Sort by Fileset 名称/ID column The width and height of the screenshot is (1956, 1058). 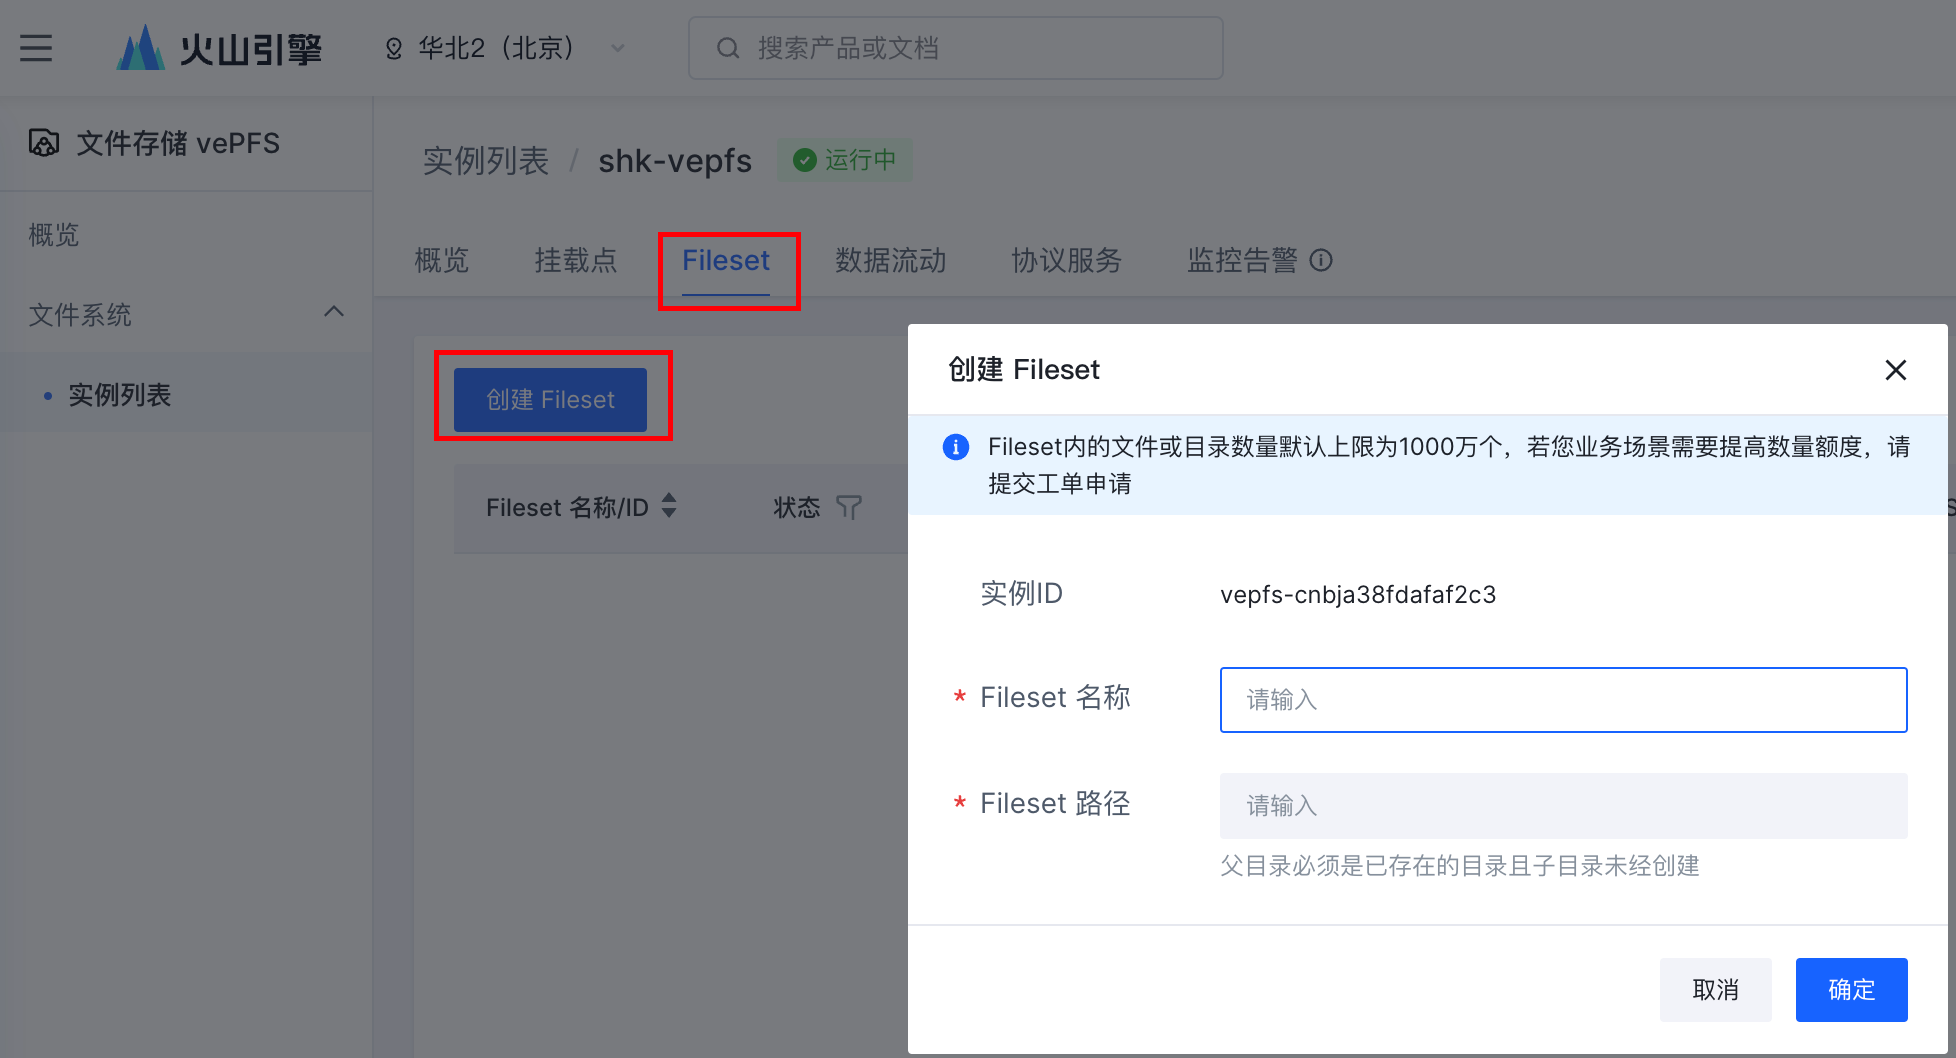point(669,506)
